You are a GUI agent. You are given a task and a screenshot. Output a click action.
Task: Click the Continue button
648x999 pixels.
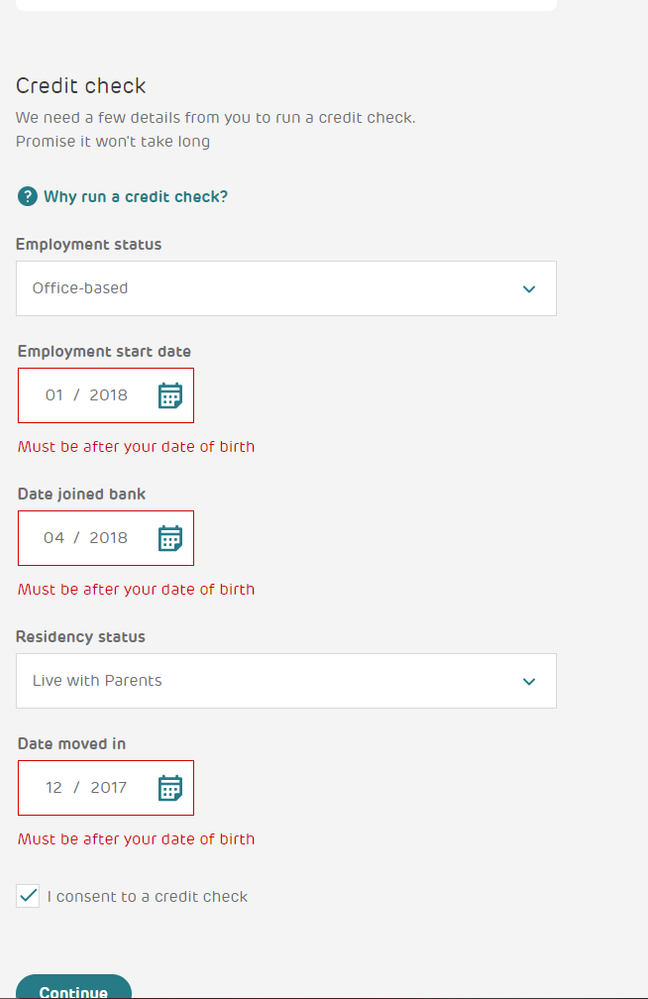(73, 988)
